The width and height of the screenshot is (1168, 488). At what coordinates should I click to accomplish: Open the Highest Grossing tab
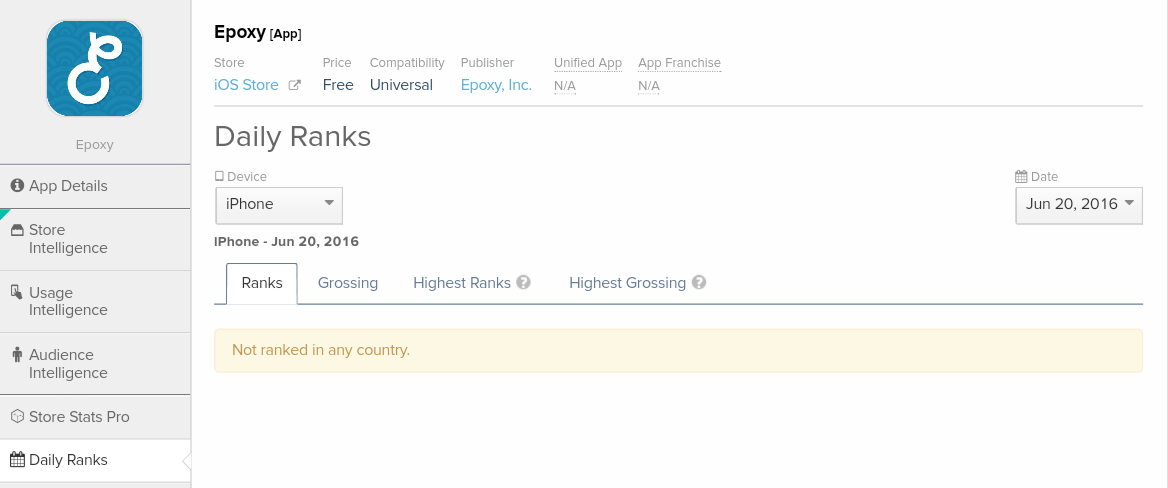click(627, 283)
